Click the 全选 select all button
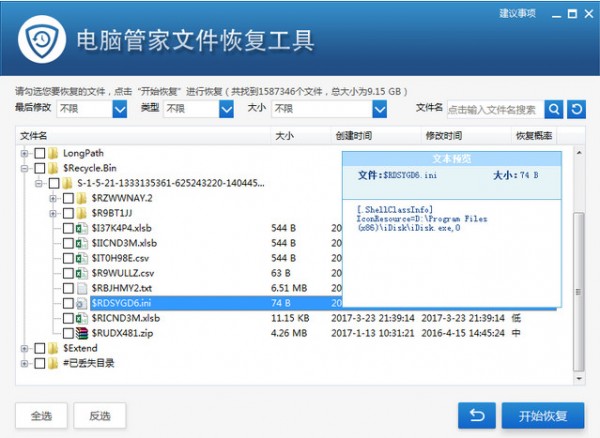Viewport: 600px width, 438px height. click(x=41, y=414)
